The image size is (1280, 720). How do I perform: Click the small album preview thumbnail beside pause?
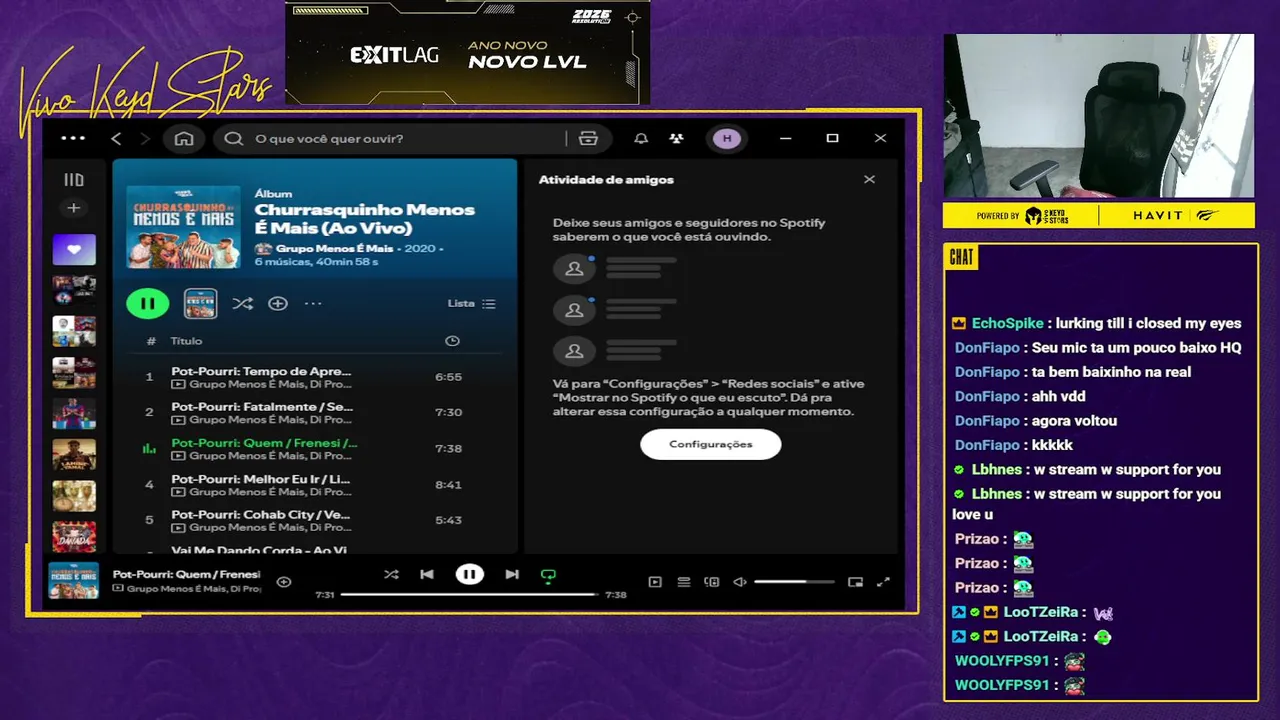pyautogui.click(x=200, y=303)
